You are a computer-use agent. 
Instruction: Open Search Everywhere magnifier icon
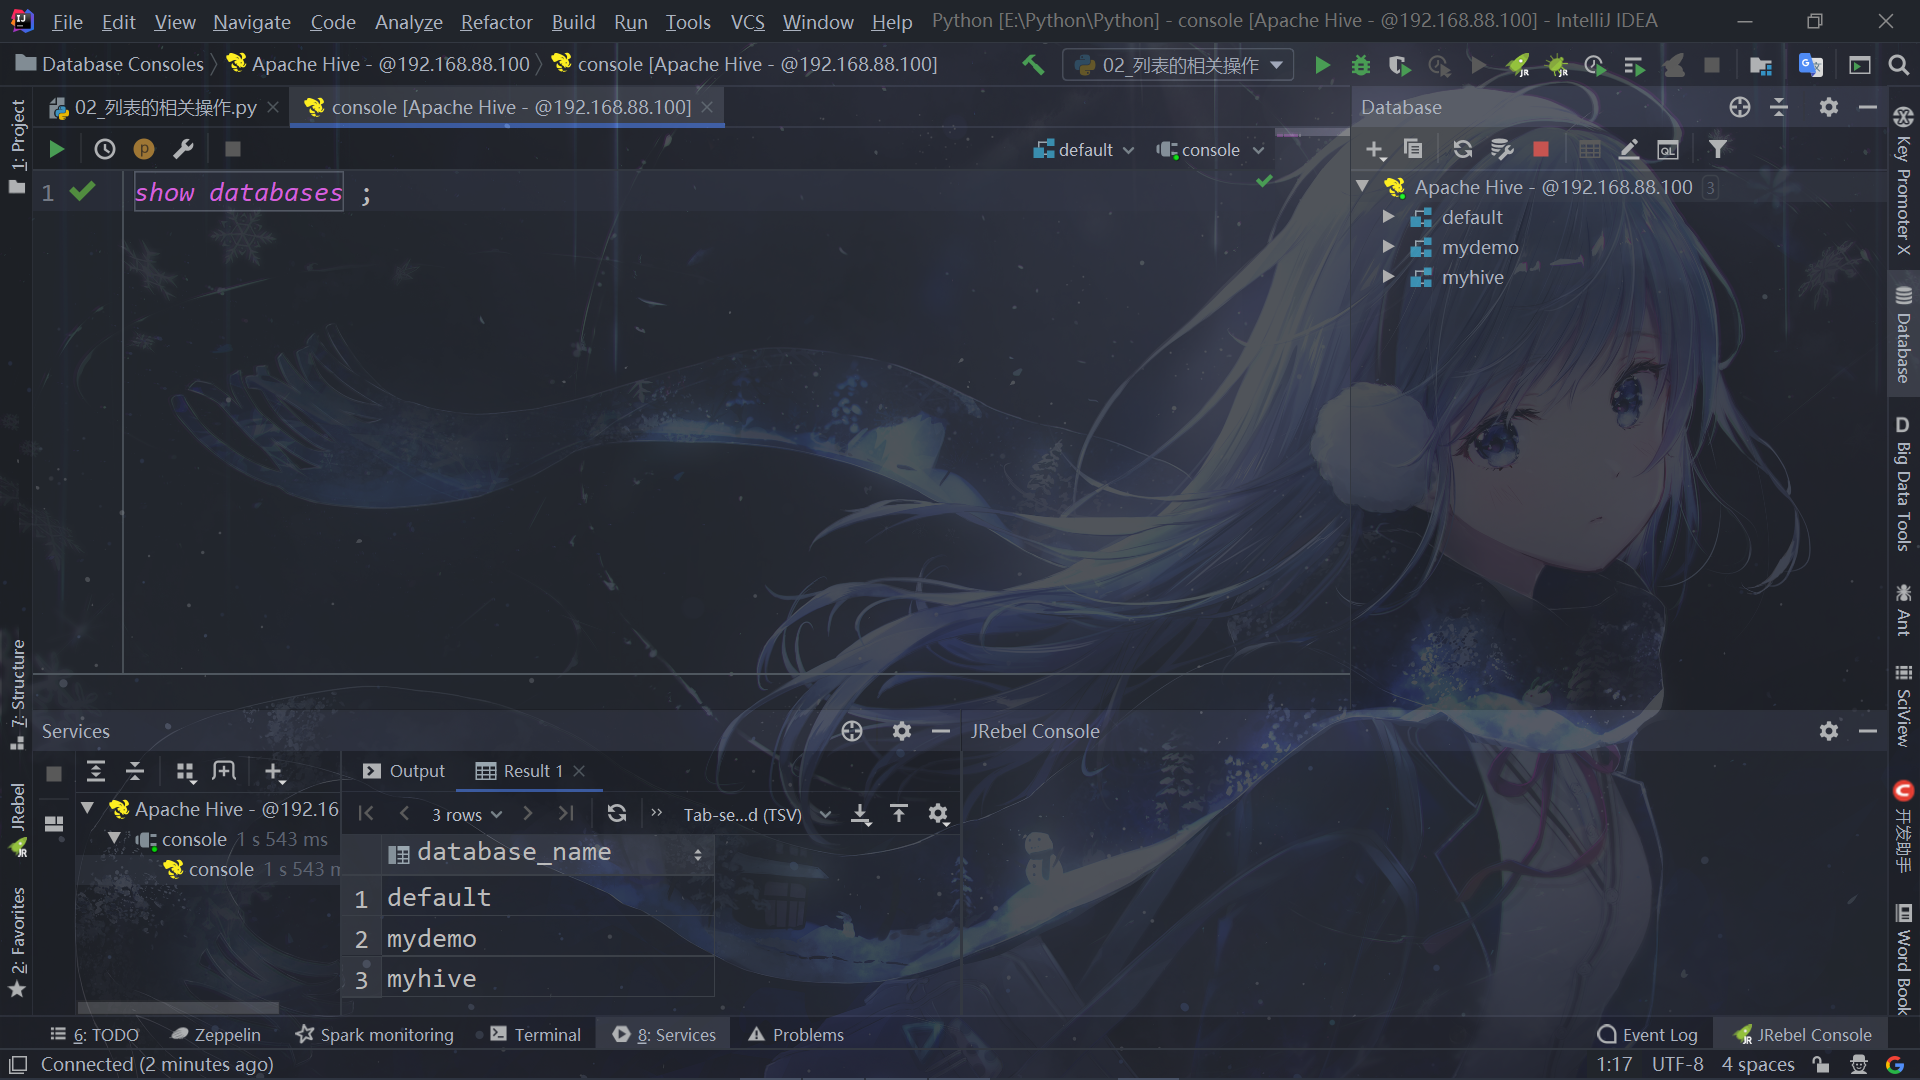(1898, 65)
